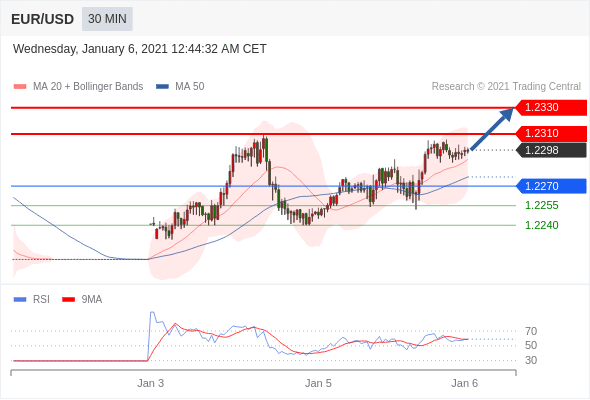Select the EUR/USD pair title
590x400 pixels.
point(43,19)
